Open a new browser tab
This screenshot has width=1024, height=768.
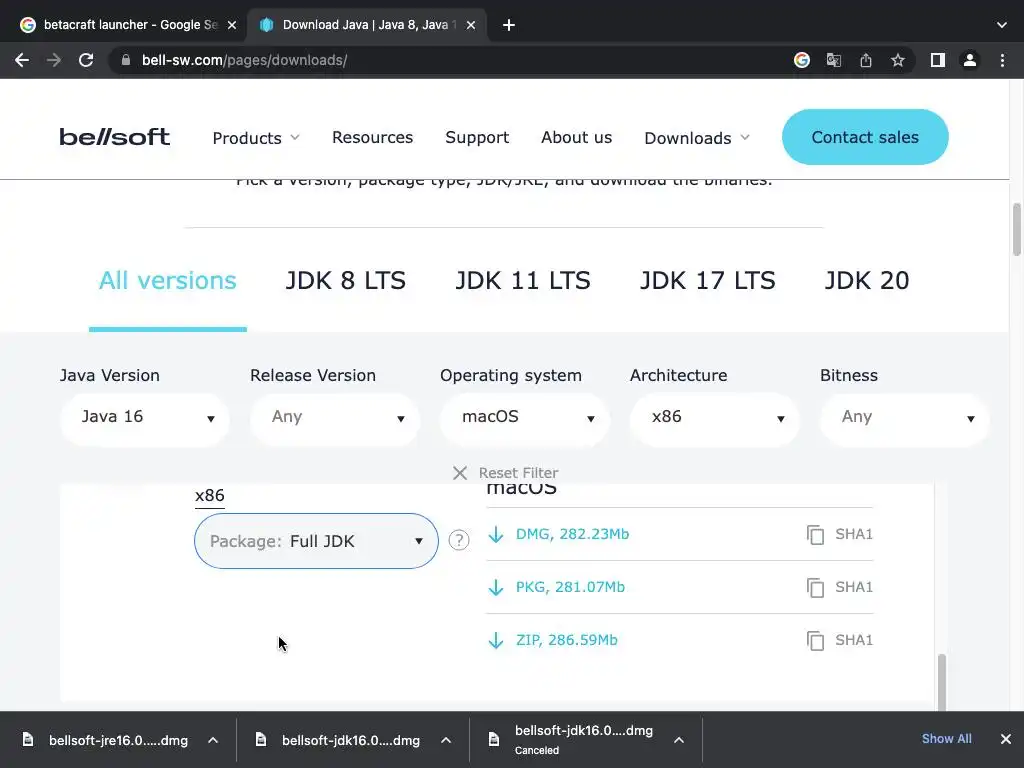pos(509,25)
